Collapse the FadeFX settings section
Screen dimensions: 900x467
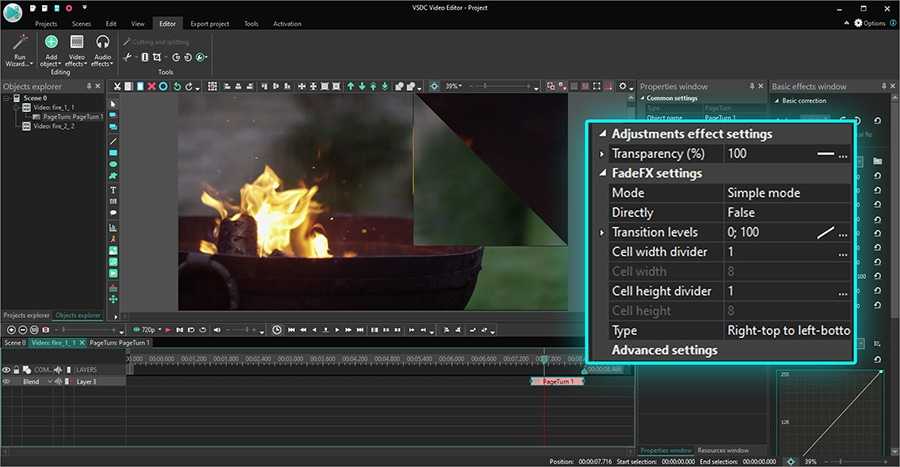click(x=601, y=174)
